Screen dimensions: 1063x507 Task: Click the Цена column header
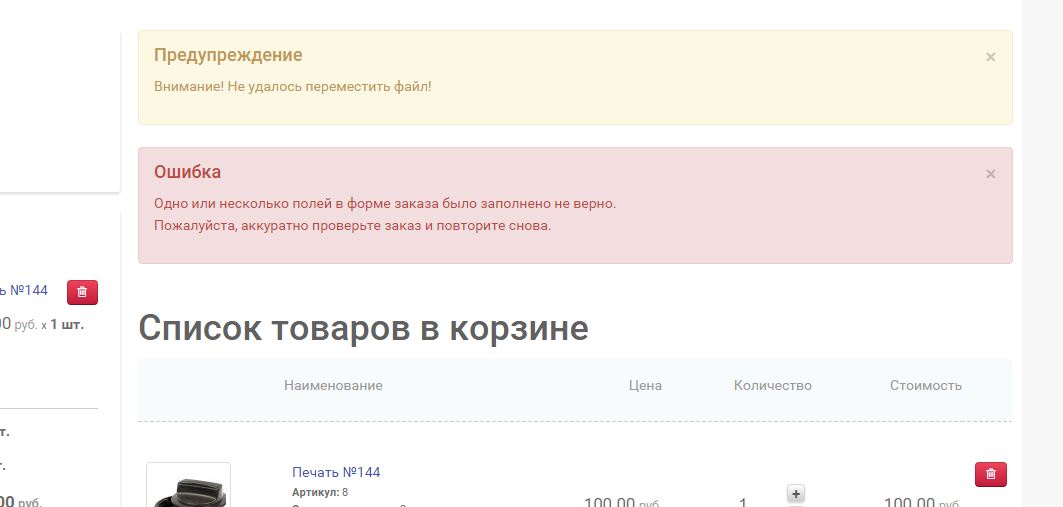click(645, 385)
